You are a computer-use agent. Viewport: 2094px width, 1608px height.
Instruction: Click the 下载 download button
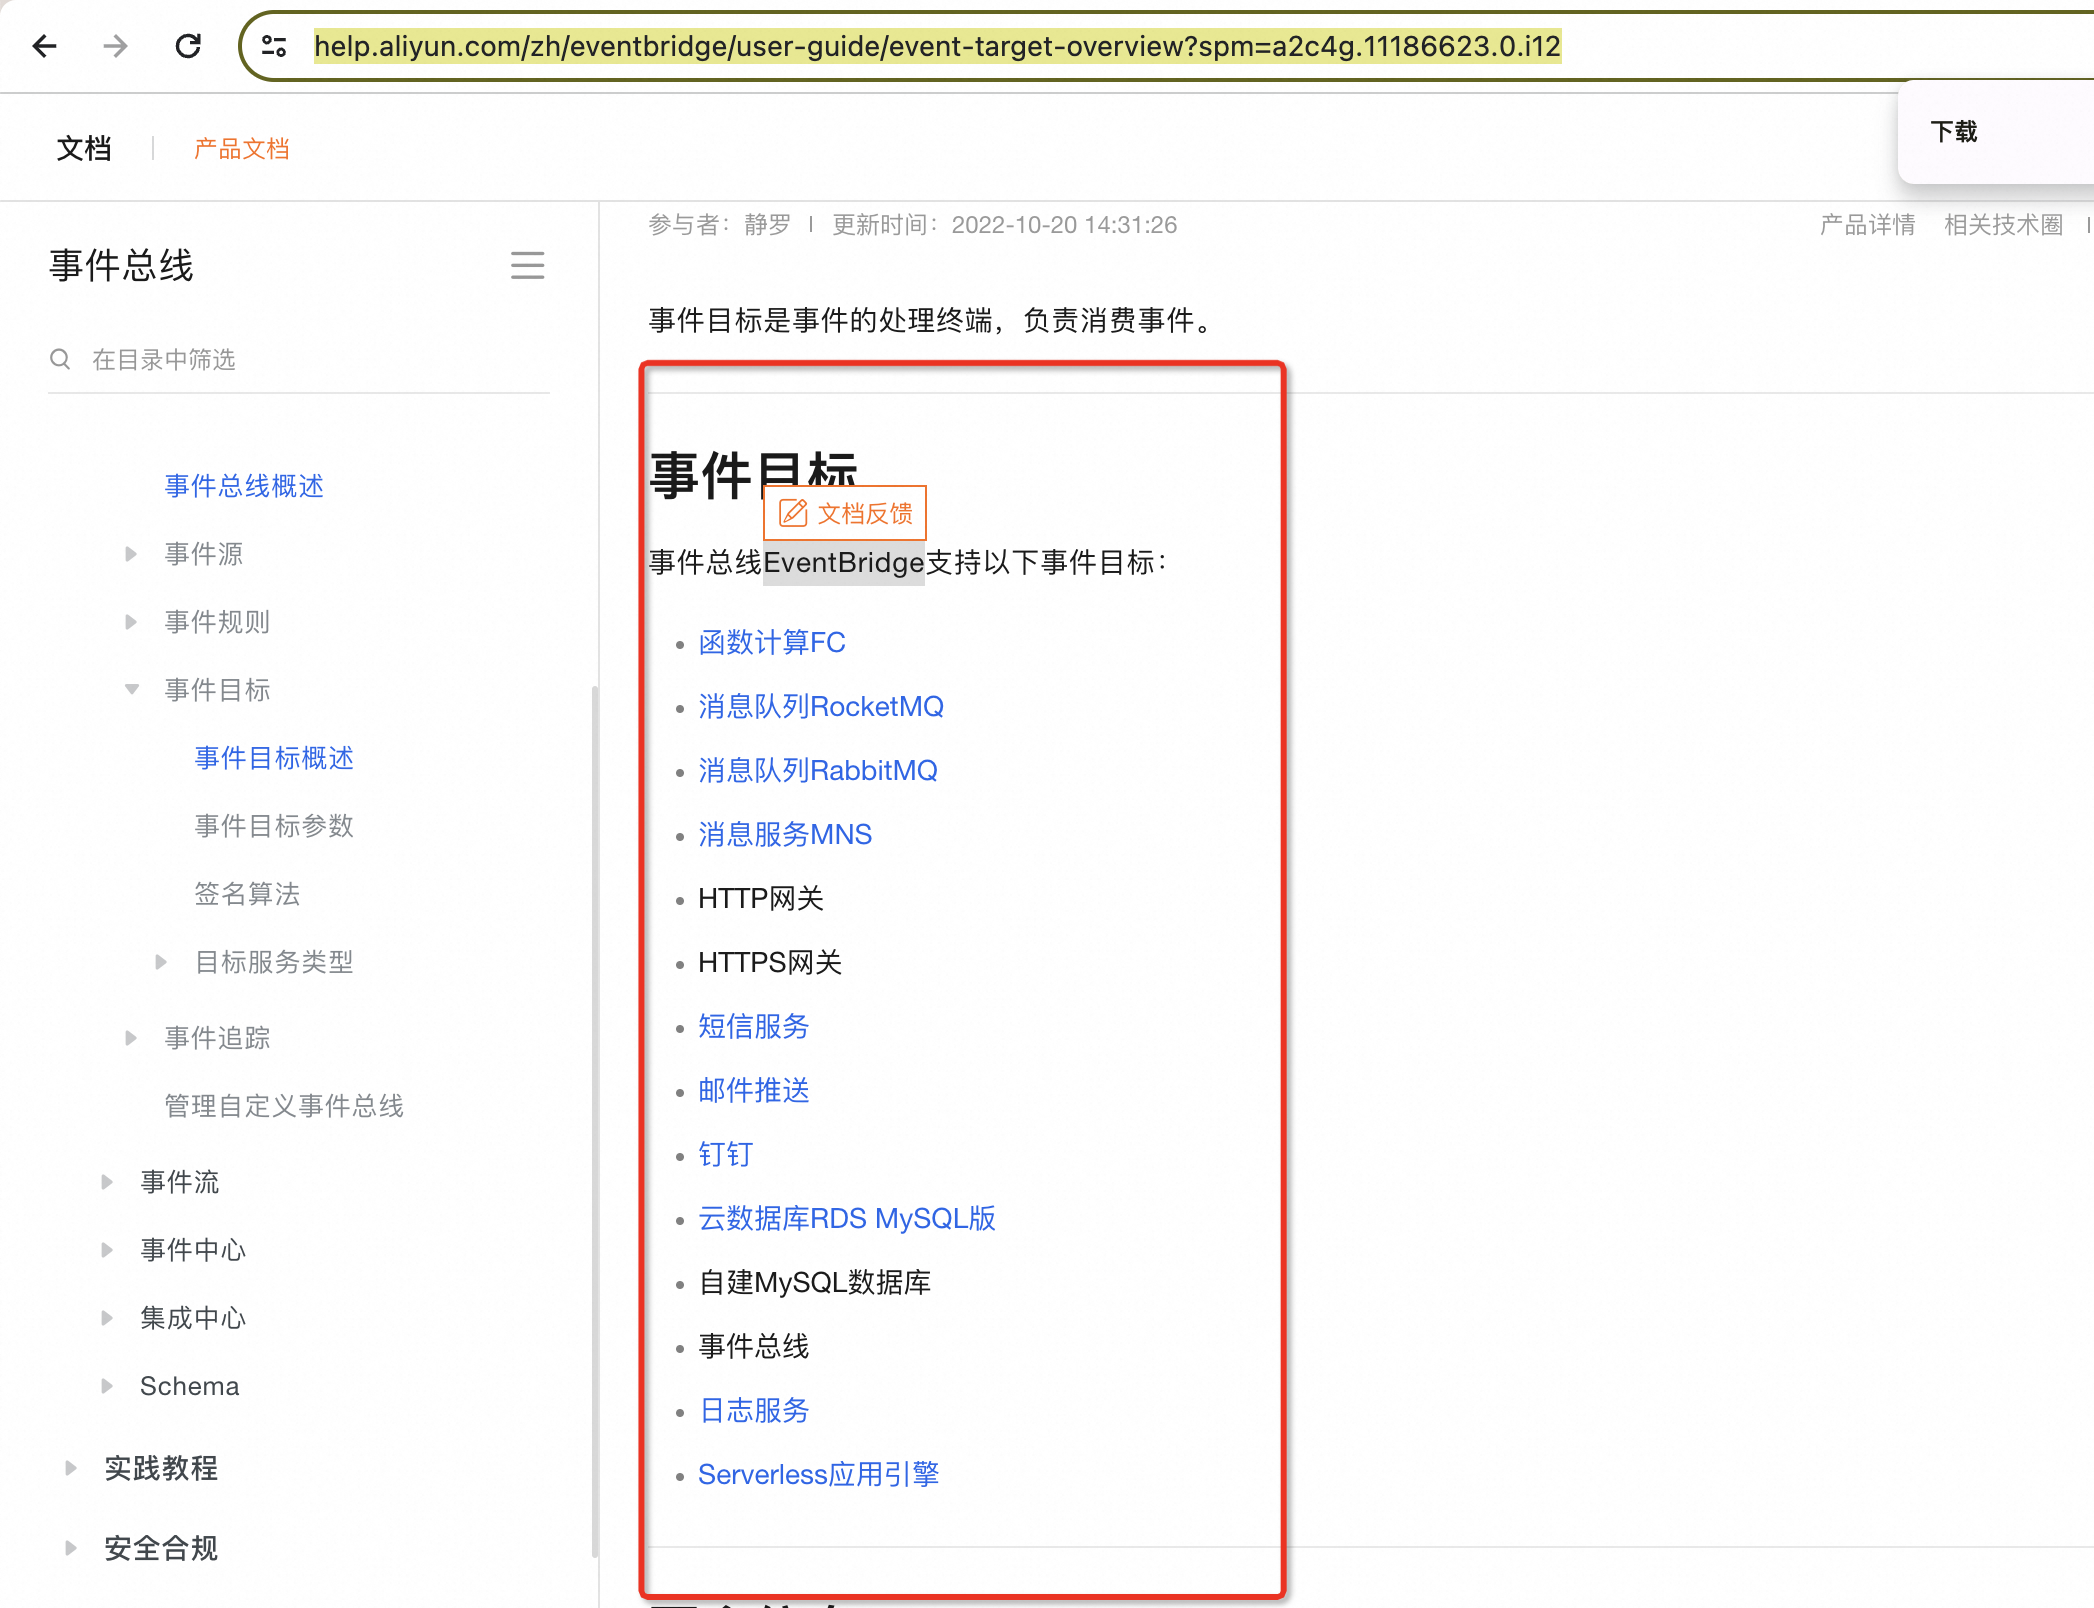point(1956,130)
